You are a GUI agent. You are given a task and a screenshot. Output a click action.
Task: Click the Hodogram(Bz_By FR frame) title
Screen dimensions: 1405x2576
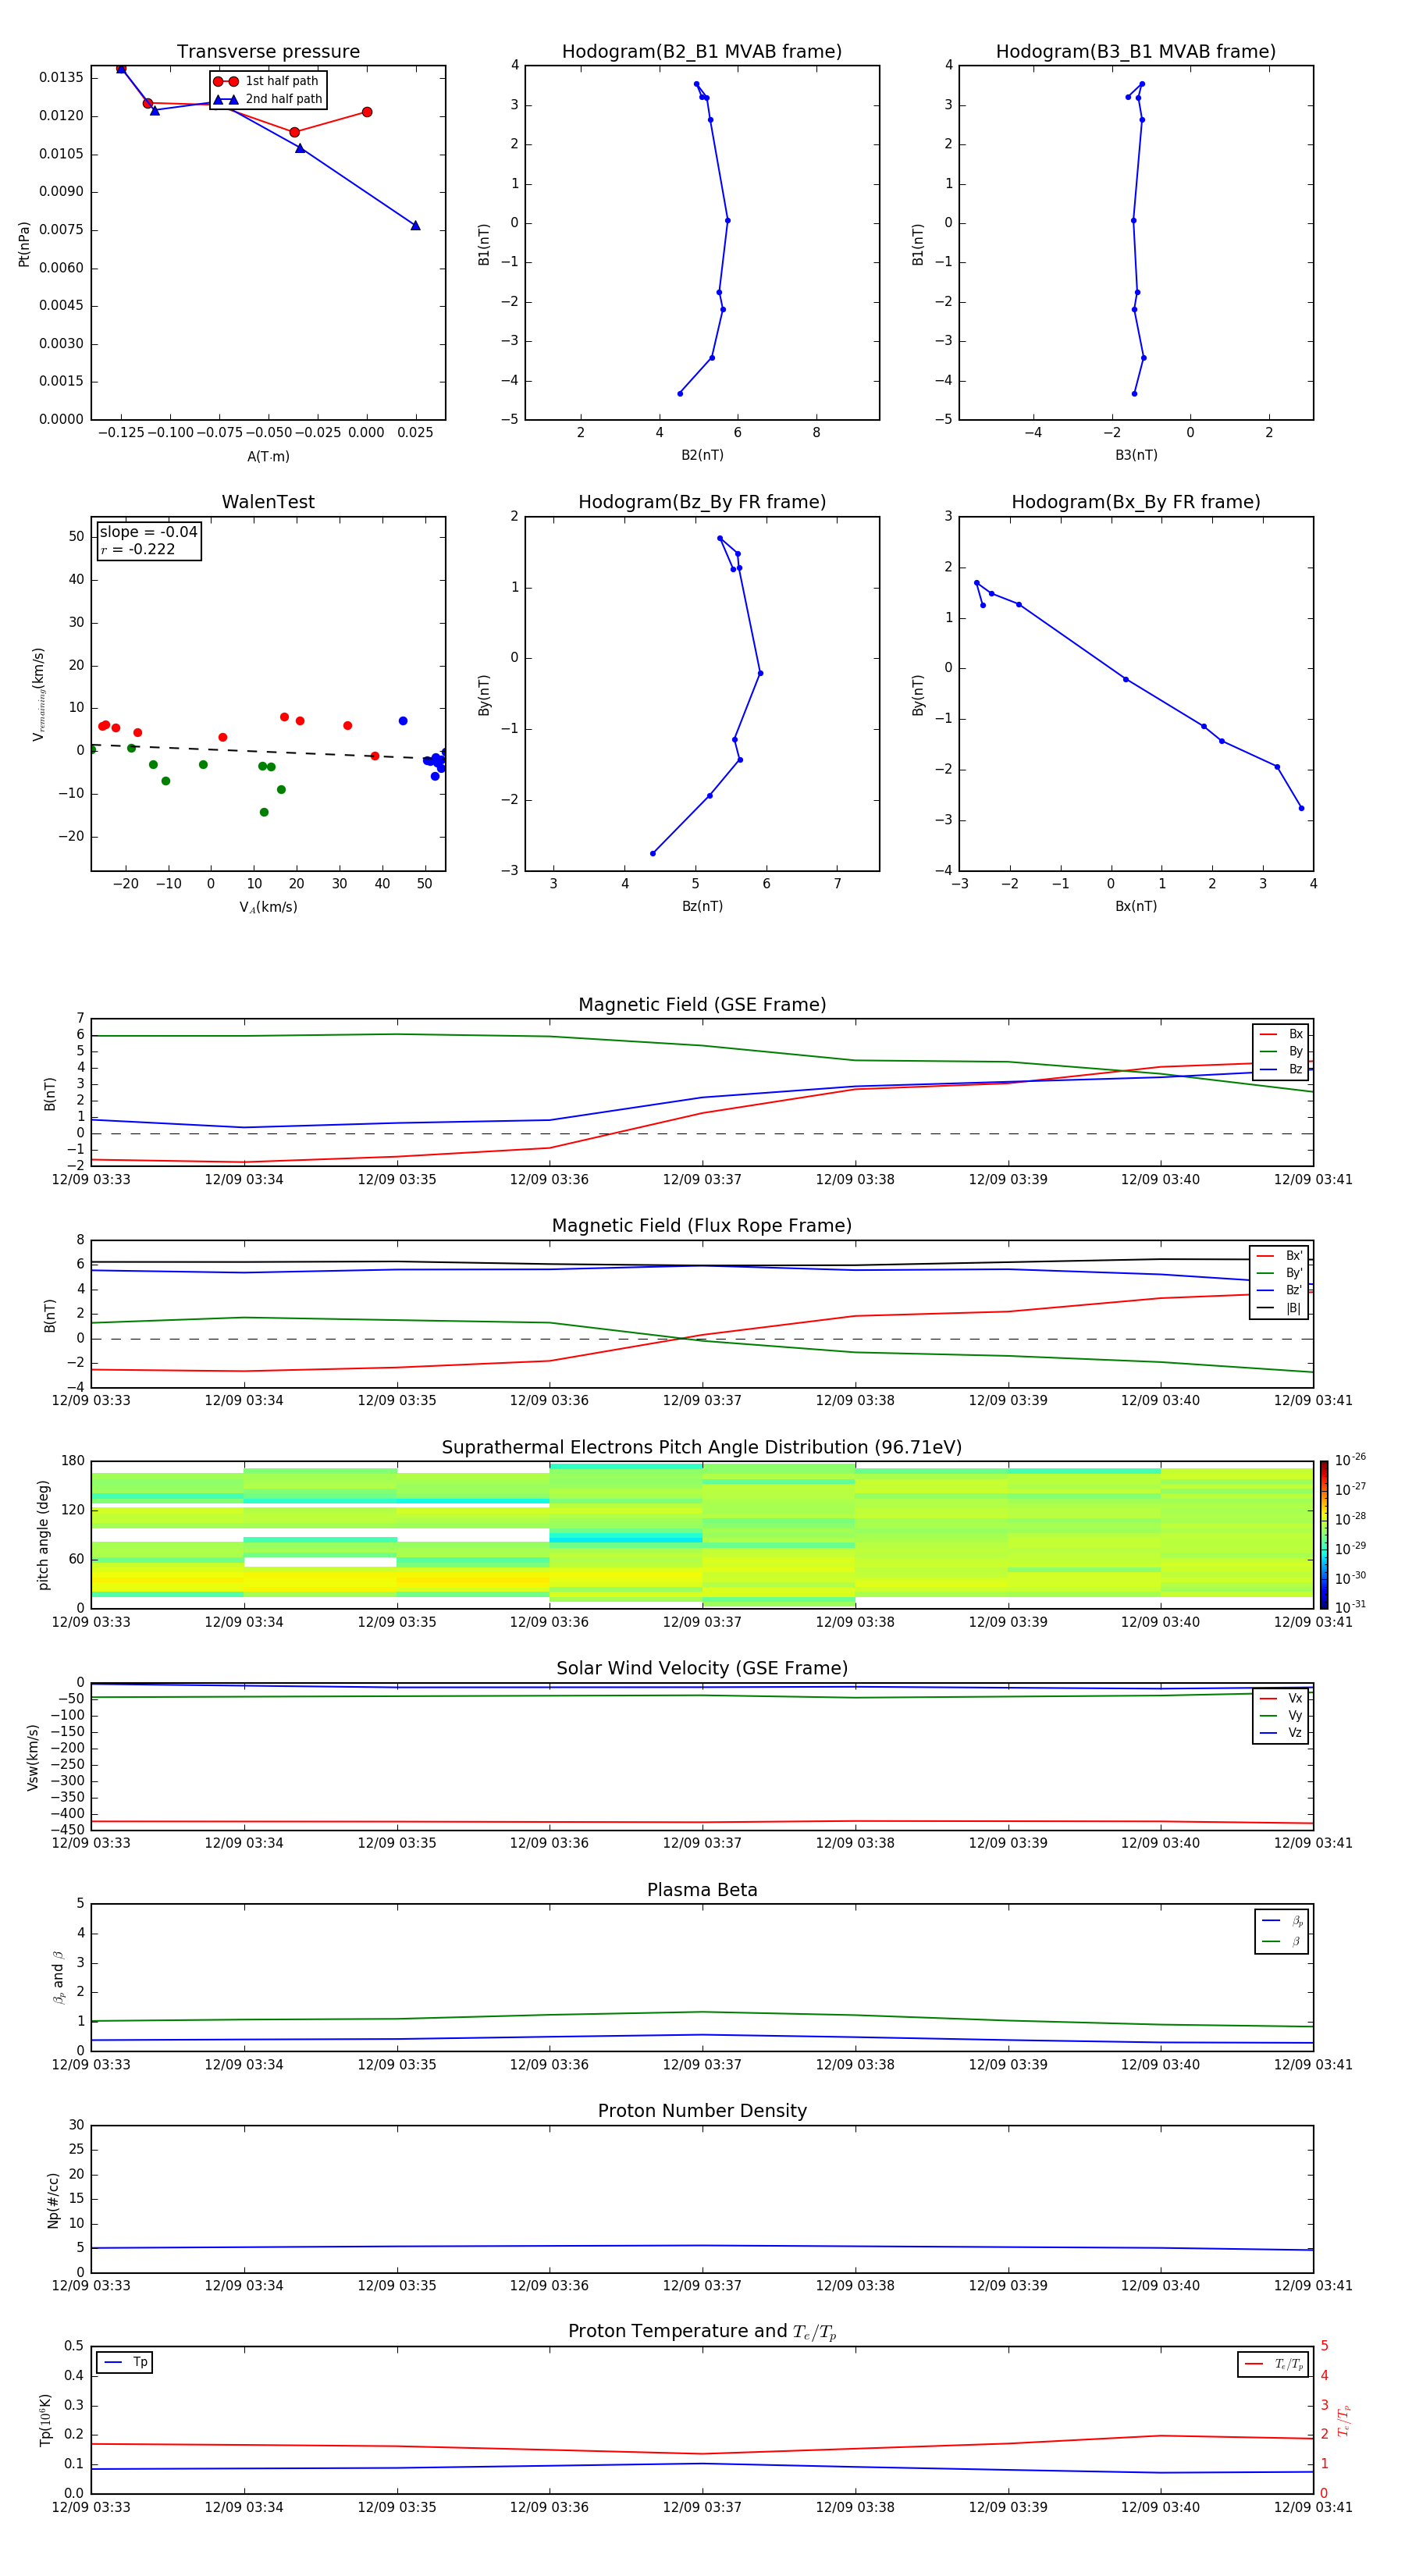click(x=702, y=502)
